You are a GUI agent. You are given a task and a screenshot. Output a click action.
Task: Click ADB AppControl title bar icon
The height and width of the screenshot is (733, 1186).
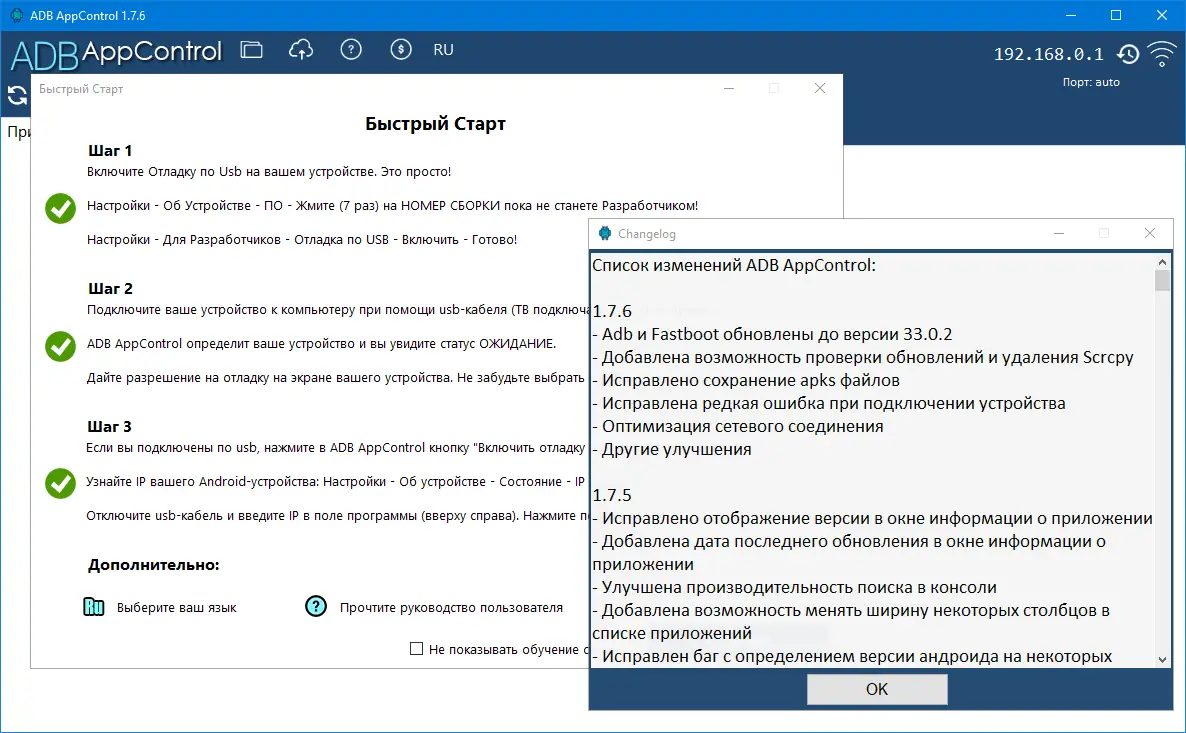pos(17,15)
